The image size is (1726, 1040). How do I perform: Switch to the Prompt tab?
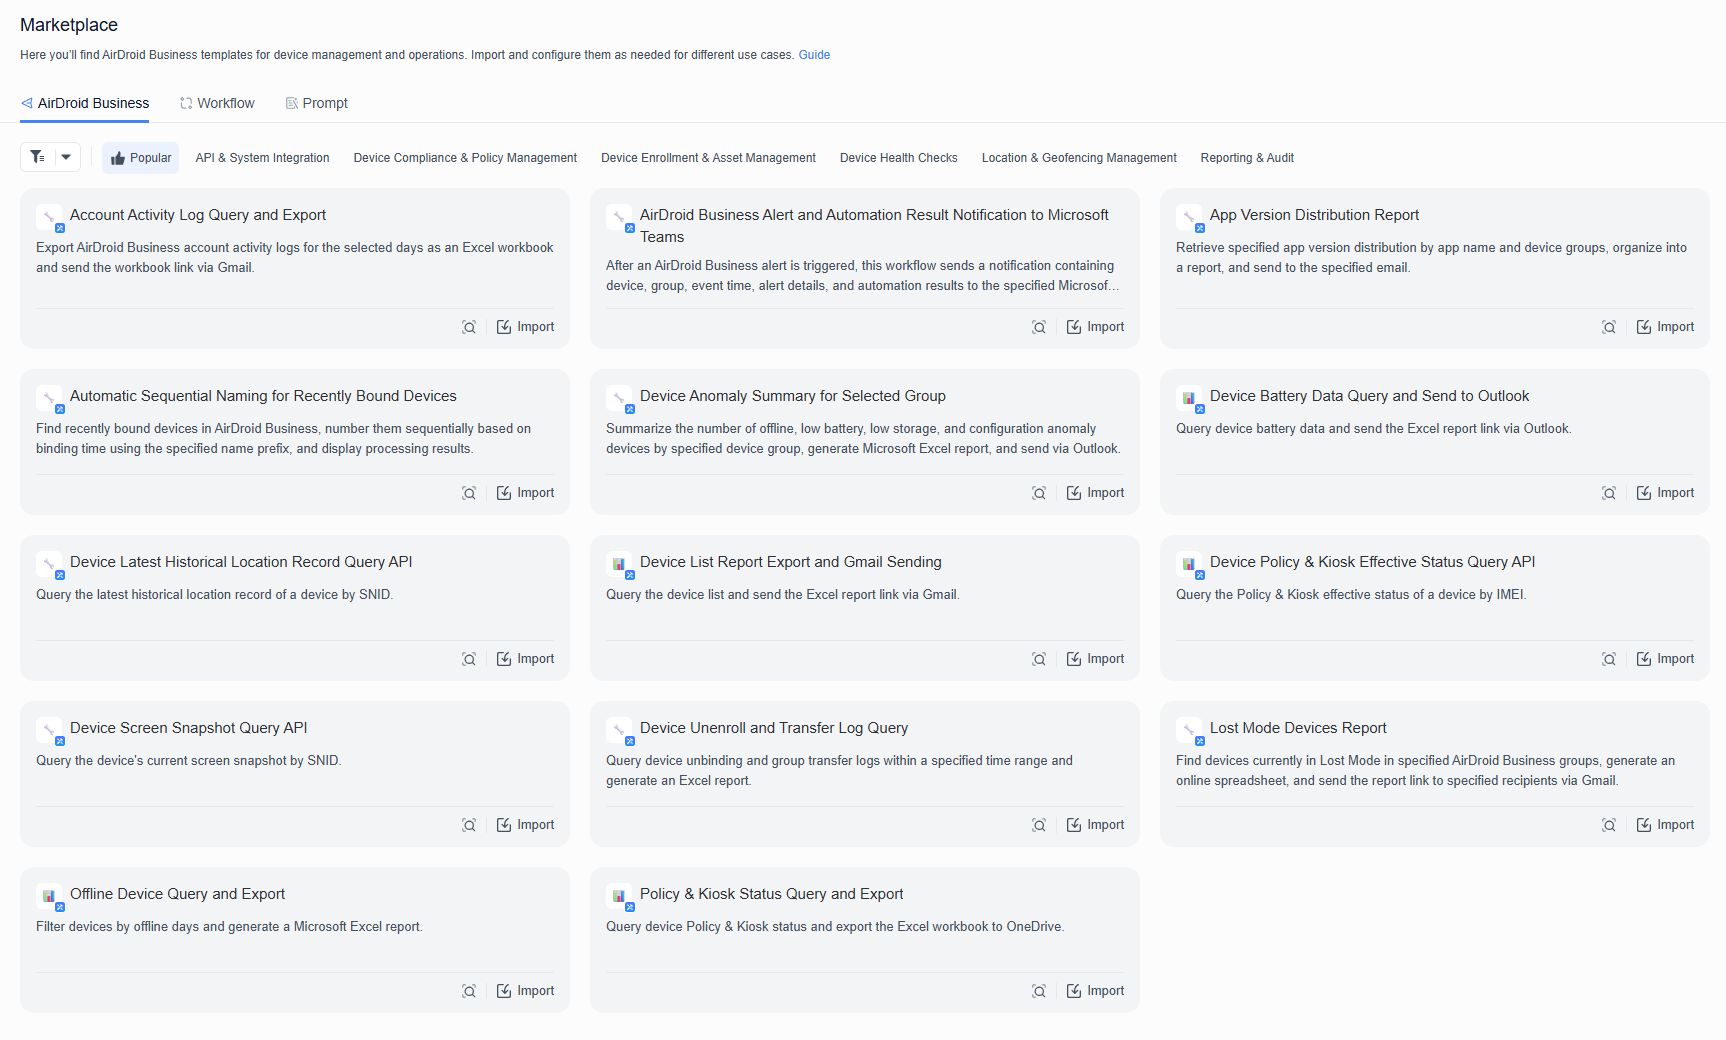(316, 103)
